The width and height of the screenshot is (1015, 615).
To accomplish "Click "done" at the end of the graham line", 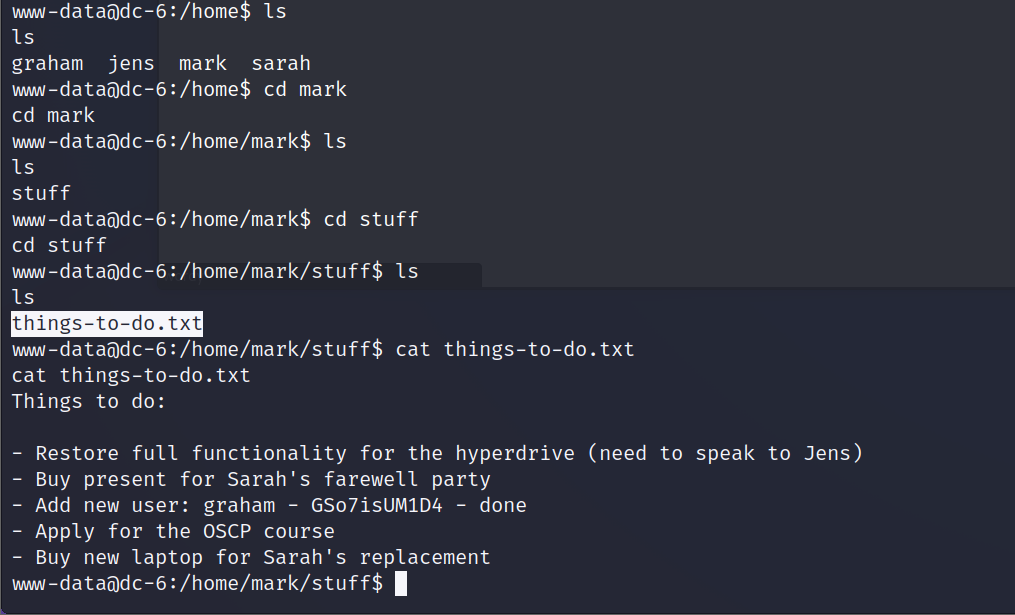I will 503,505.
